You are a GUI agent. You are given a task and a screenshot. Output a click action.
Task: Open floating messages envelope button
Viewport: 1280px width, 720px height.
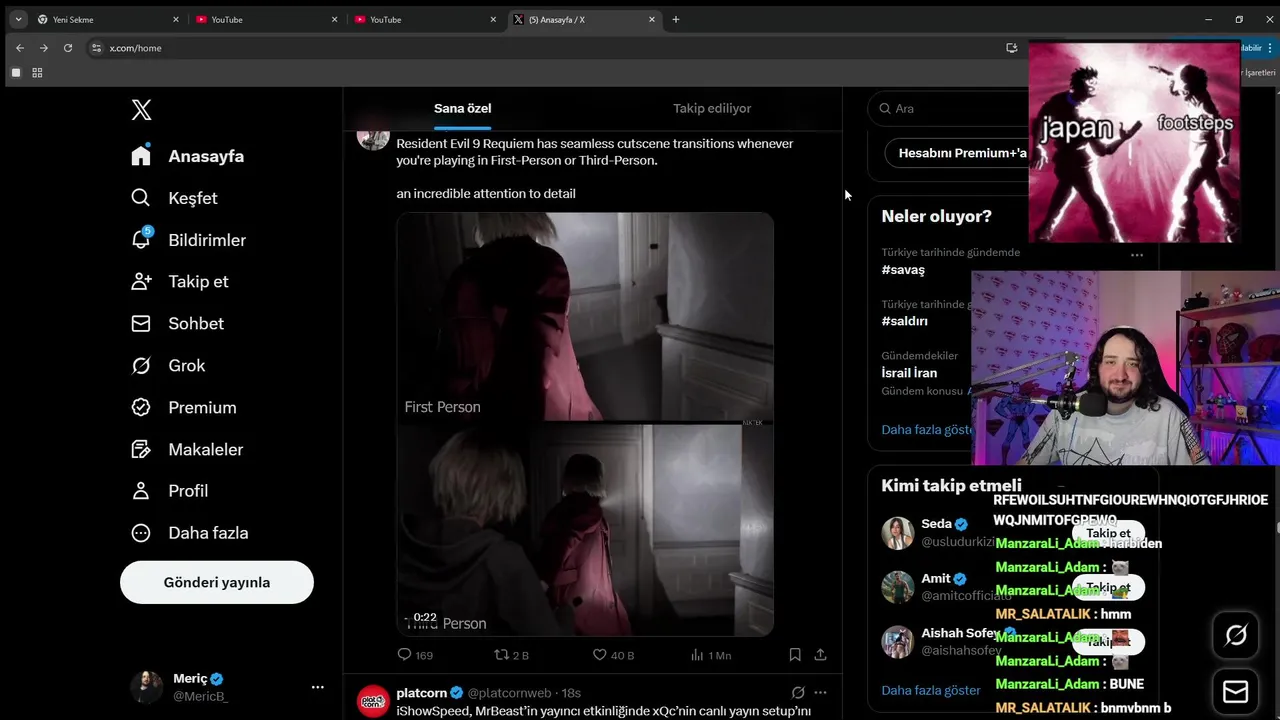pyautogui.click(x=1236, y=692)
